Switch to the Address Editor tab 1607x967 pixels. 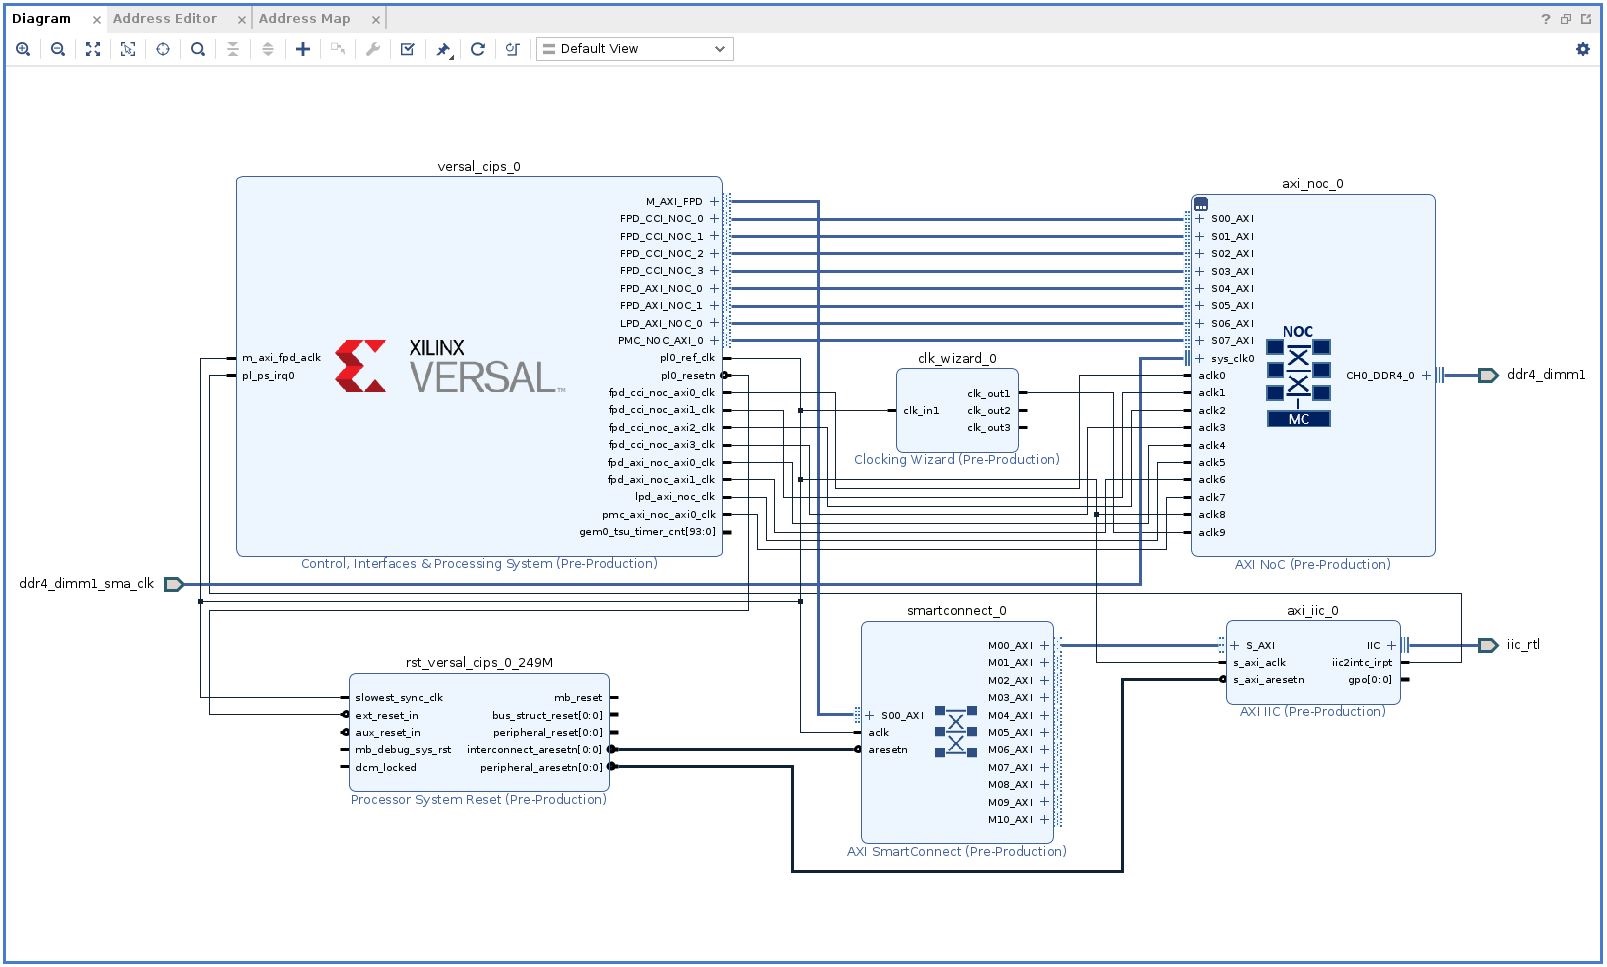click(165, 19)
